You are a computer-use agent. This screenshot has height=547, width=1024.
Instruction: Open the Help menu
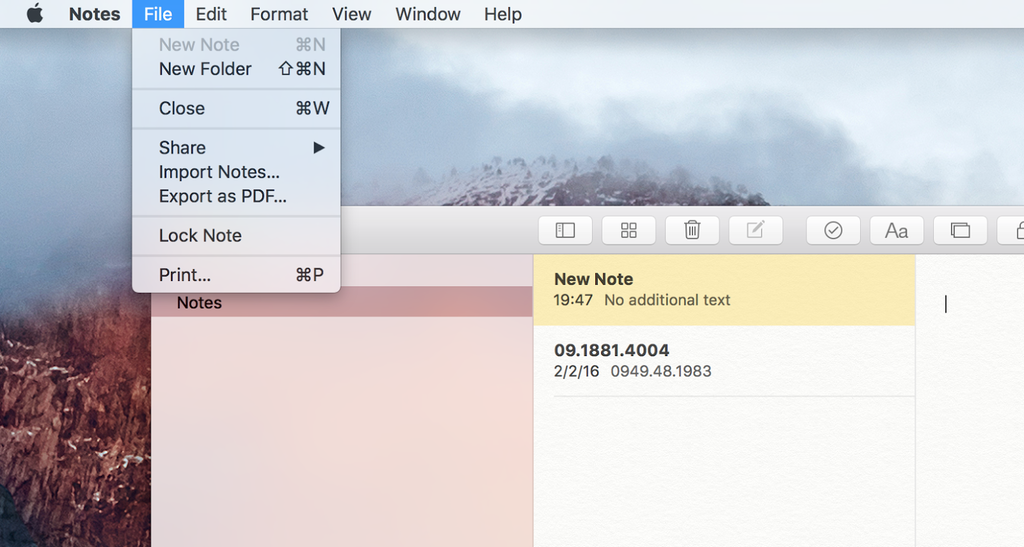click(x=503, y=14)
